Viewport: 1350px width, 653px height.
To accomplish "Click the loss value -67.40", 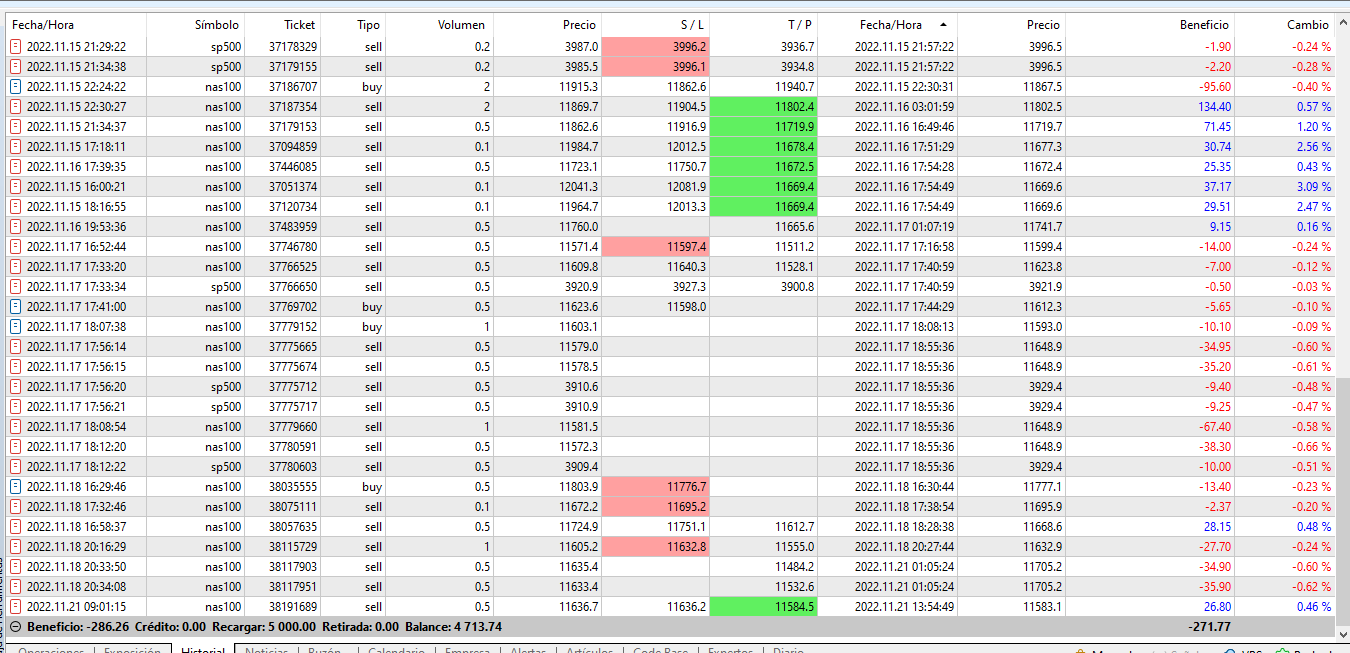I will 1215,427.
